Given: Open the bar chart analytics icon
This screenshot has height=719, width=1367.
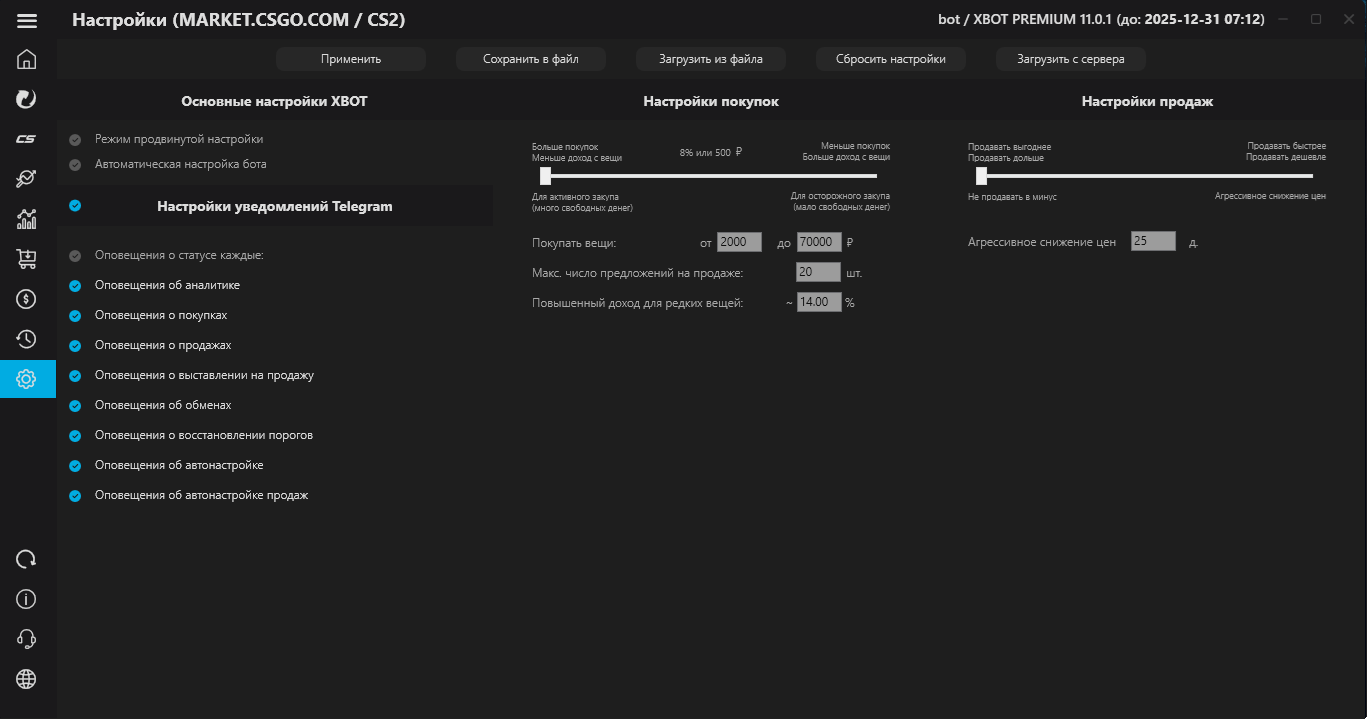Looking at the screenshot, I should pos(27,219).
